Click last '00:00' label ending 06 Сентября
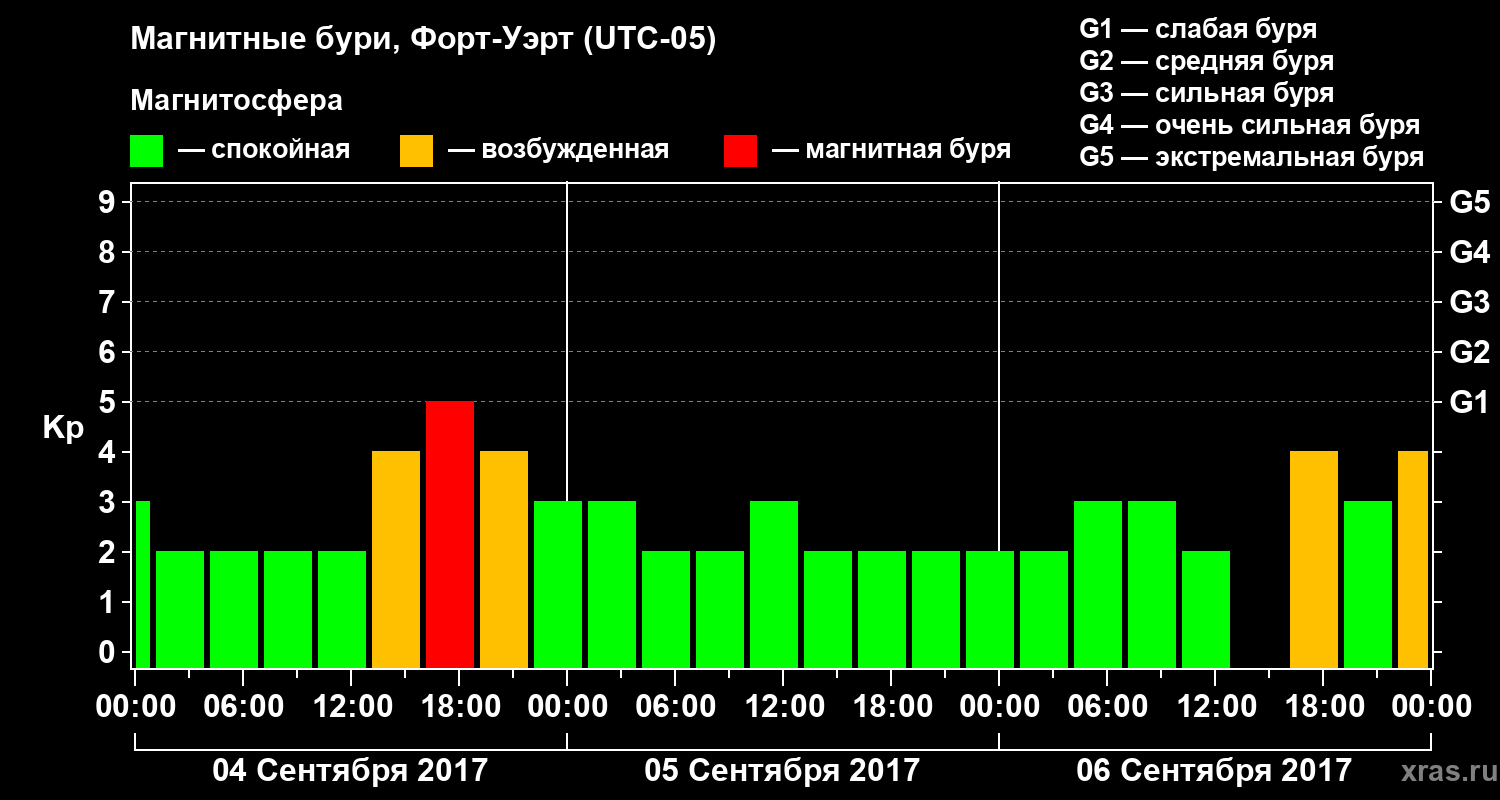 1431,706
